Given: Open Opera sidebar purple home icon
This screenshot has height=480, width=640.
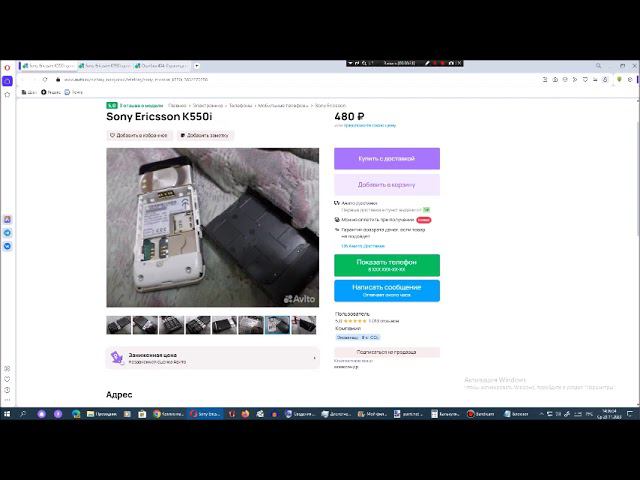Looking at the screenshot, I should point(7,81).
